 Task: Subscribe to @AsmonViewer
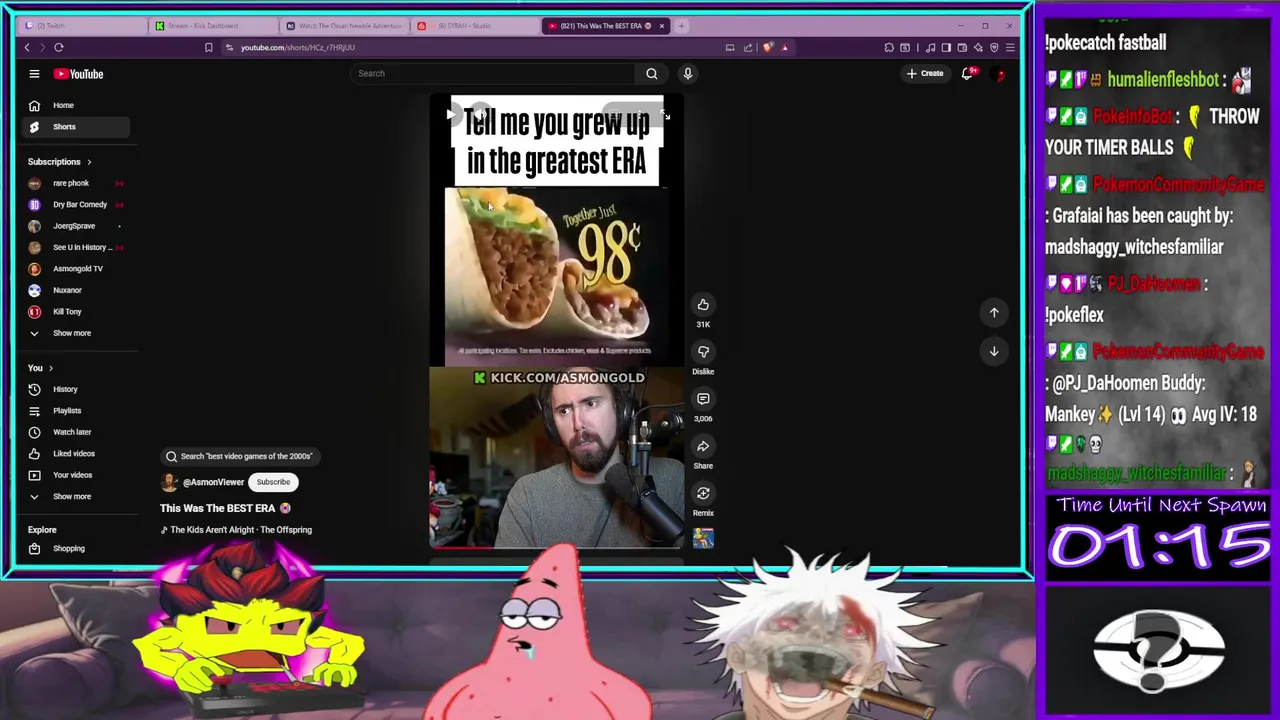pyautogui.click(x=273, y=482)
